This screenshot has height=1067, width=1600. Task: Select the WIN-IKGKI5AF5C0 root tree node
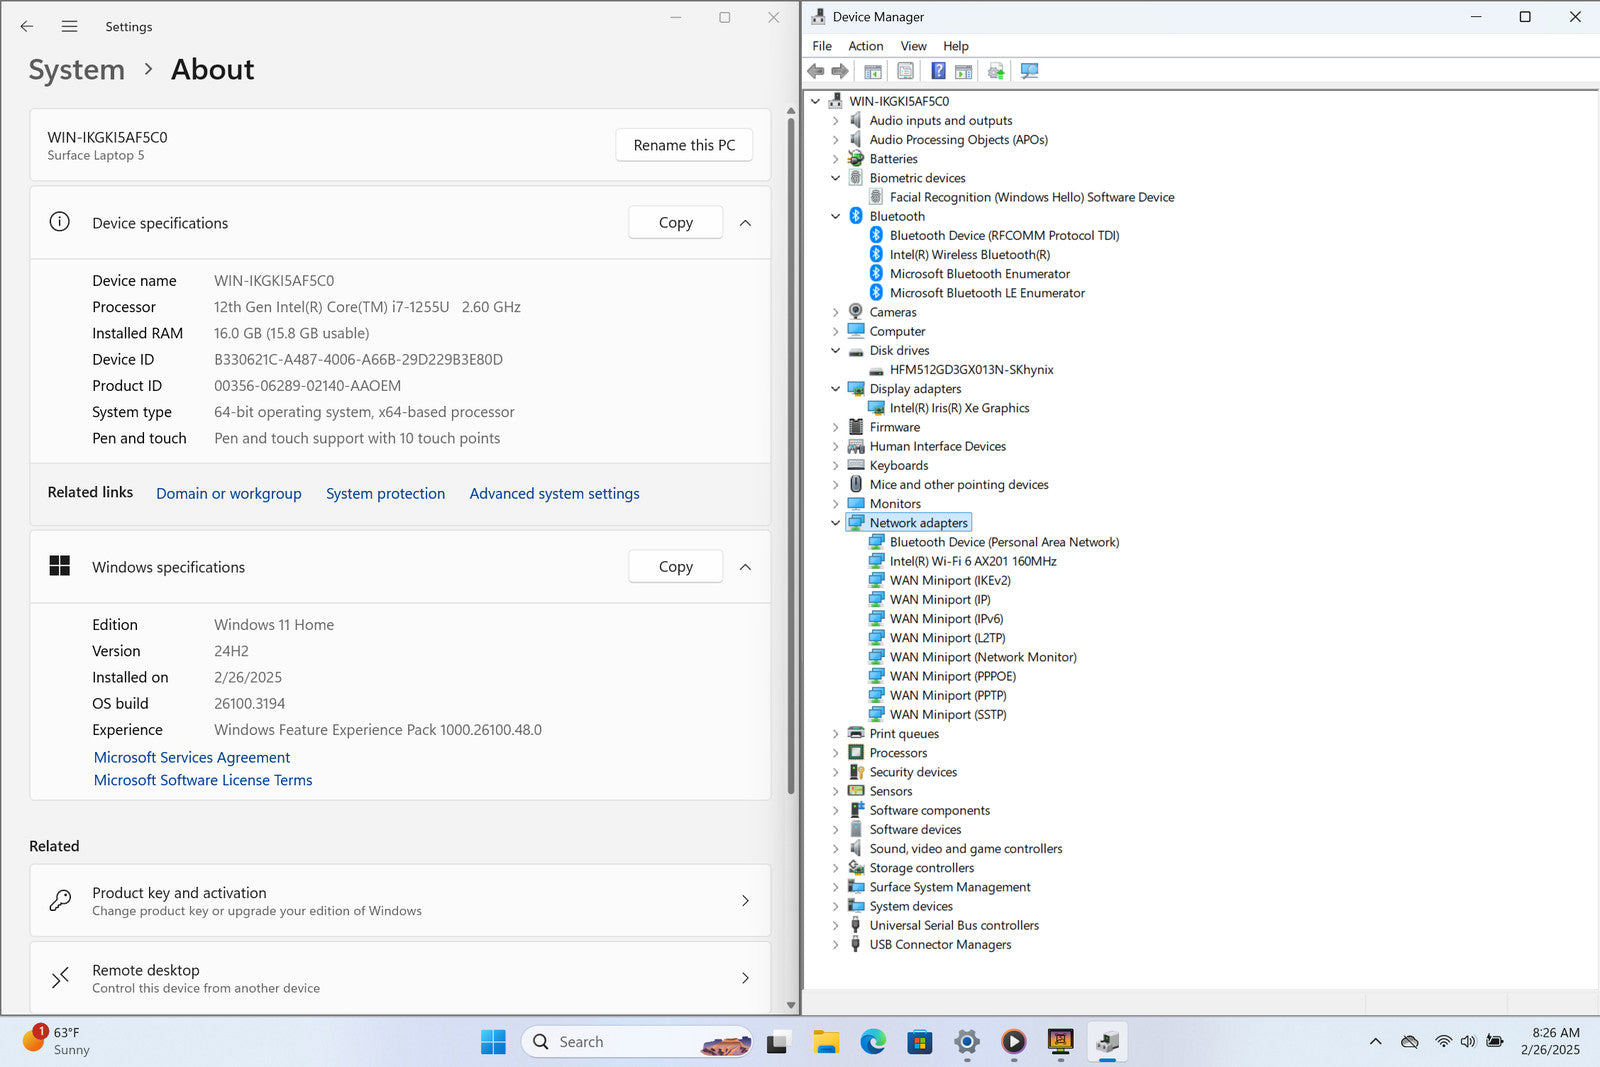coord(899,102)
